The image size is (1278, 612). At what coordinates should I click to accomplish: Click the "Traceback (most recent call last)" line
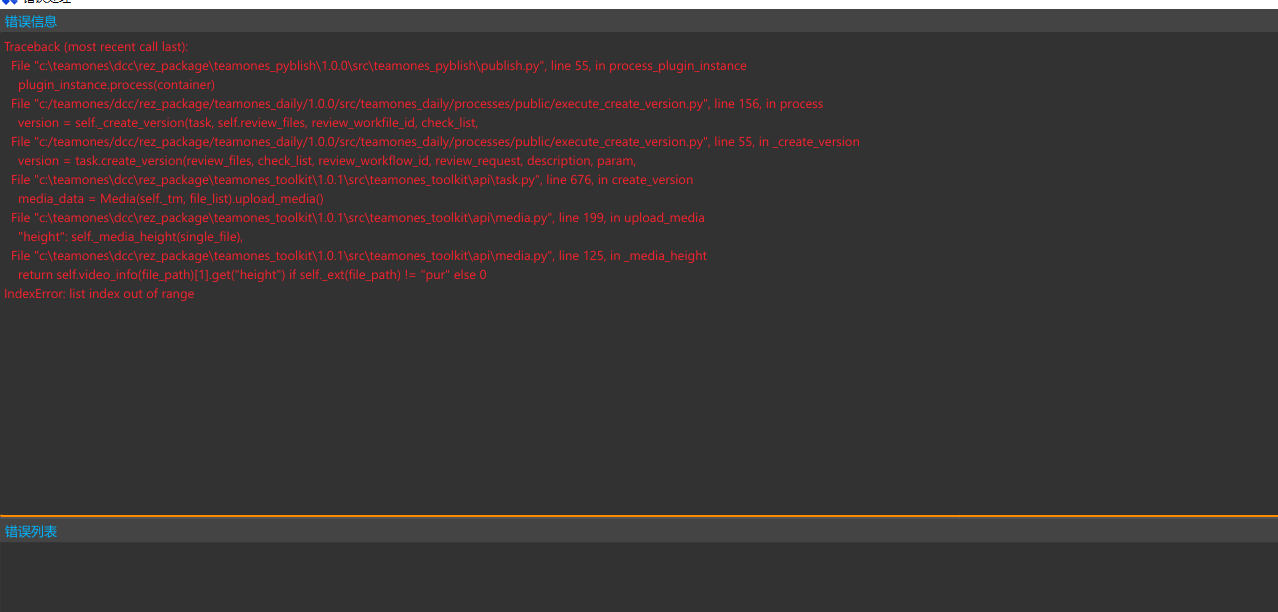pyautogui.click(x=96, y=47)
